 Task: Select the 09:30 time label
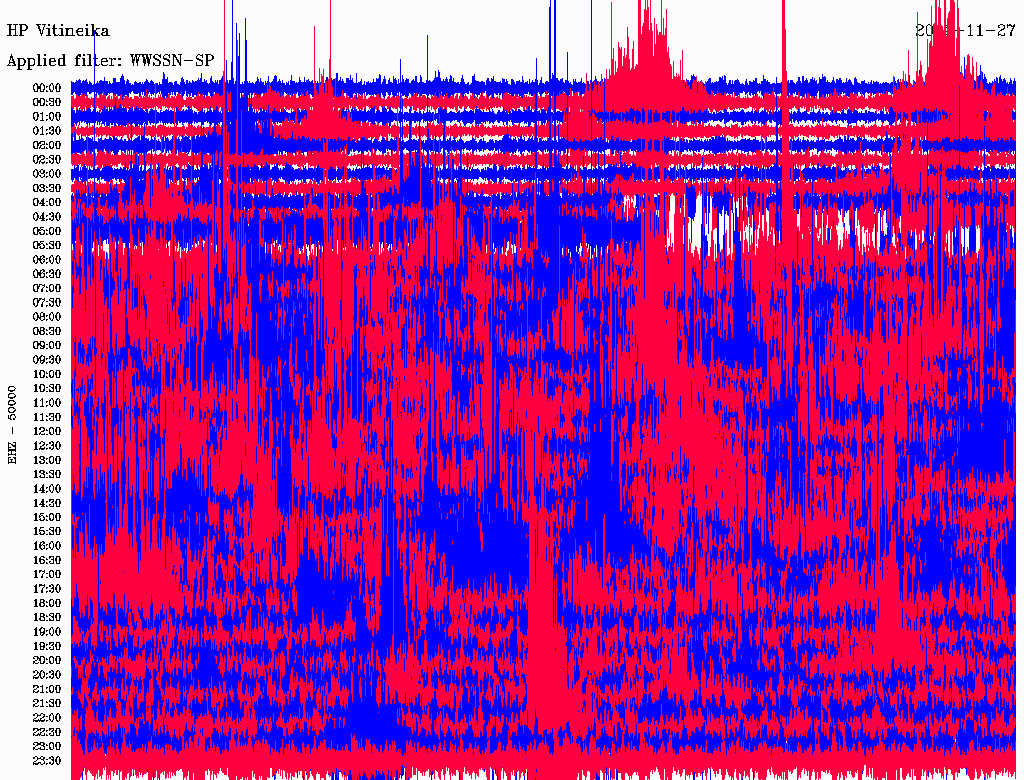tap(47, 360)
